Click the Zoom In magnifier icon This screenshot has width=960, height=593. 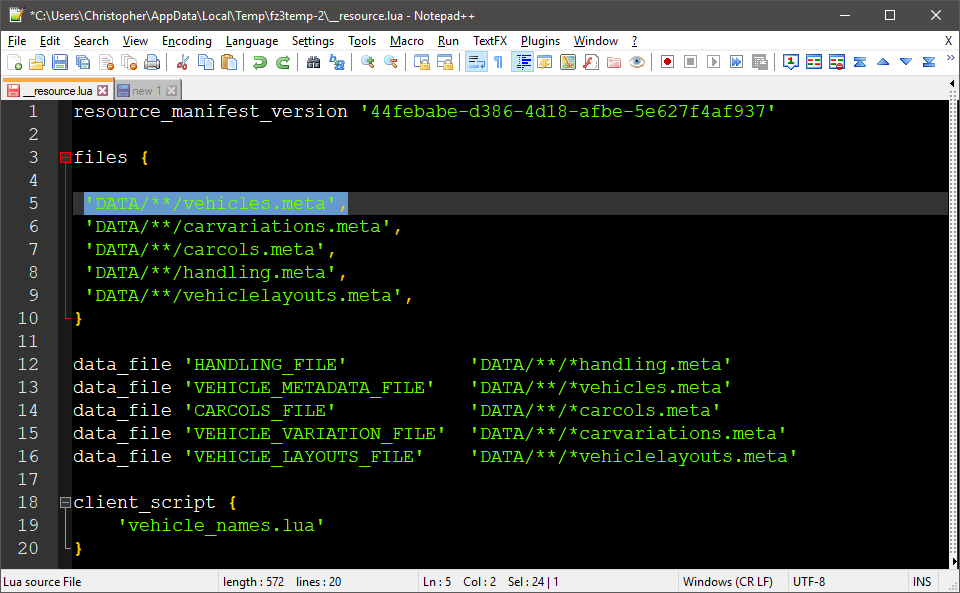367,62
